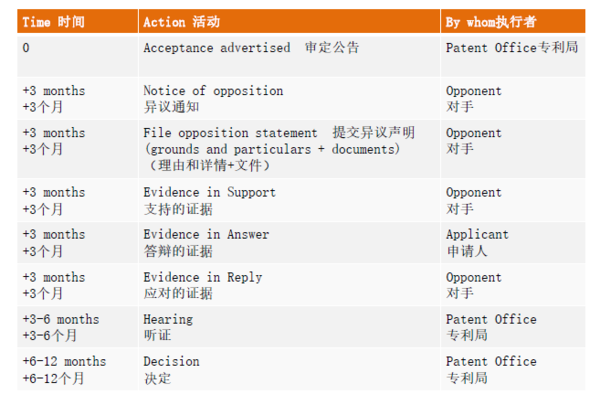Select the Applicant 申请人 cell
The height and width of the screenshot is (394, 600).
(513, 243)
